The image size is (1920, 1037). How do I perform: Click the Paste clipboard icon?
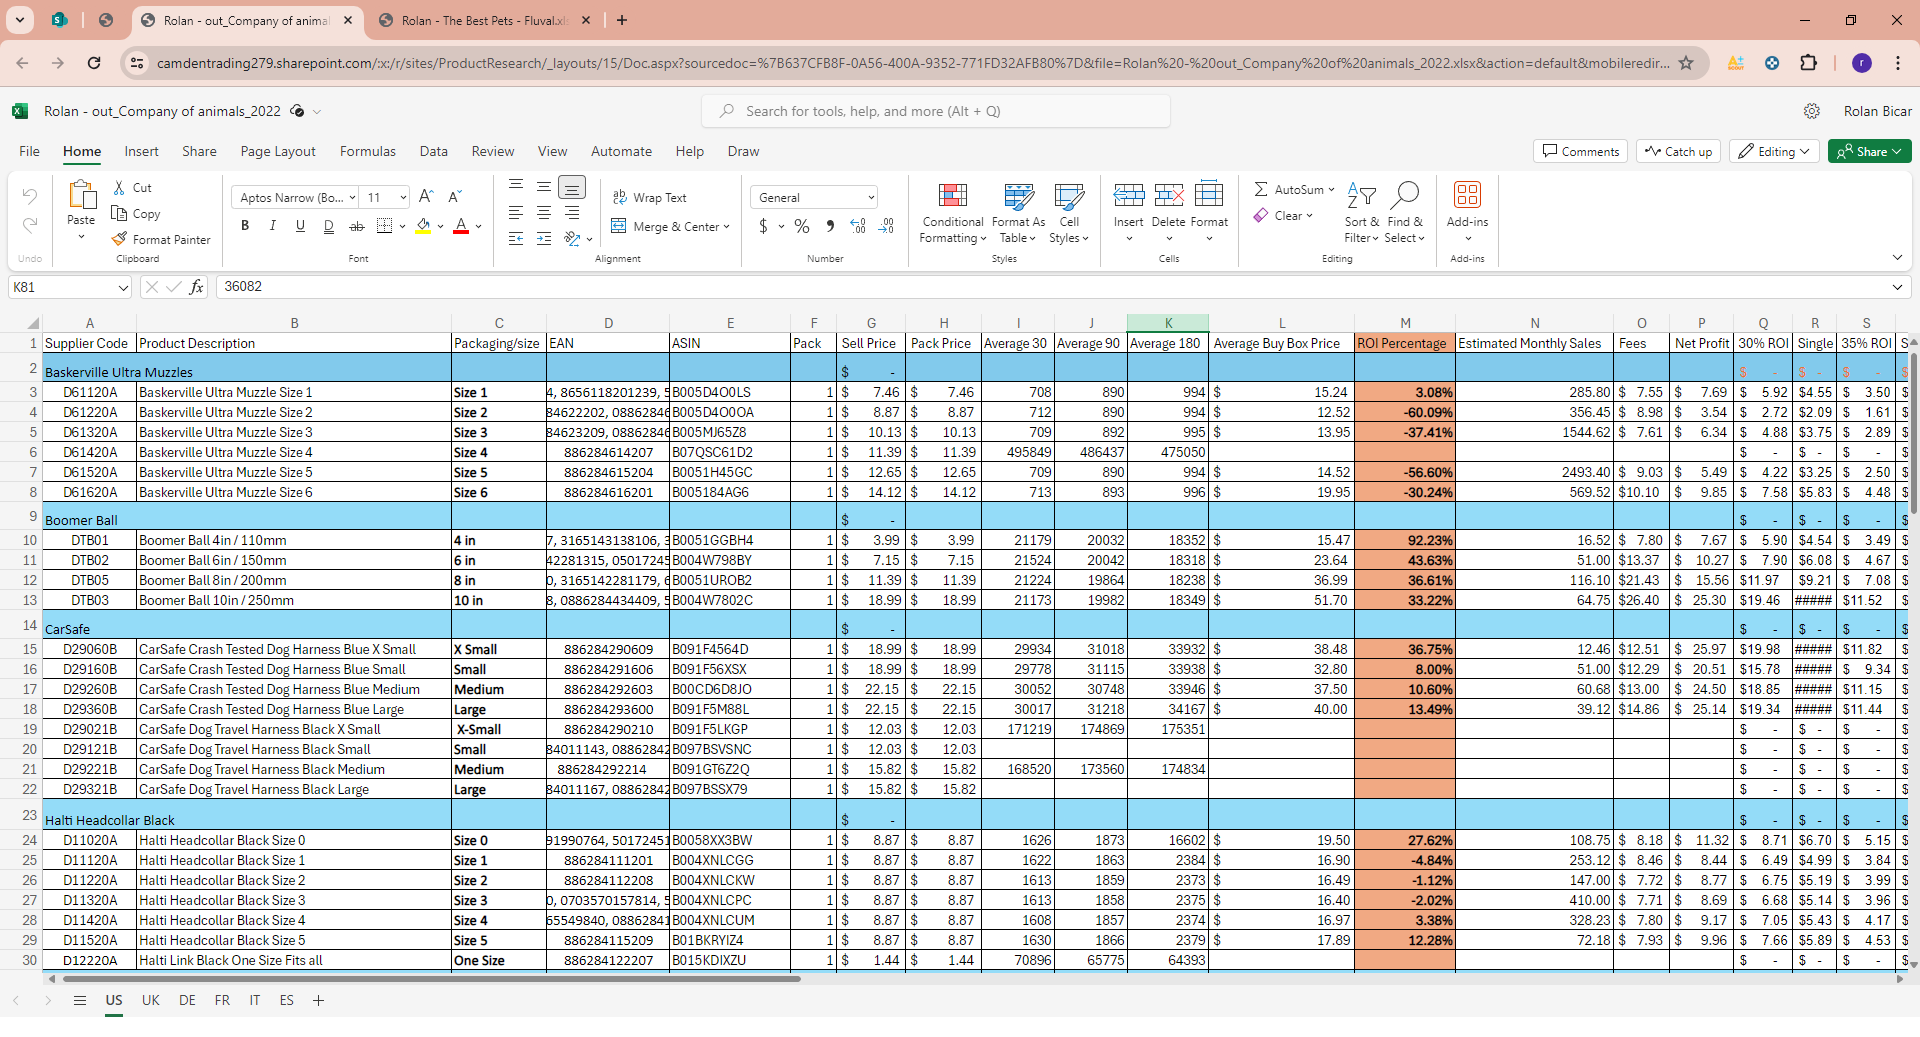coord(81,195)
